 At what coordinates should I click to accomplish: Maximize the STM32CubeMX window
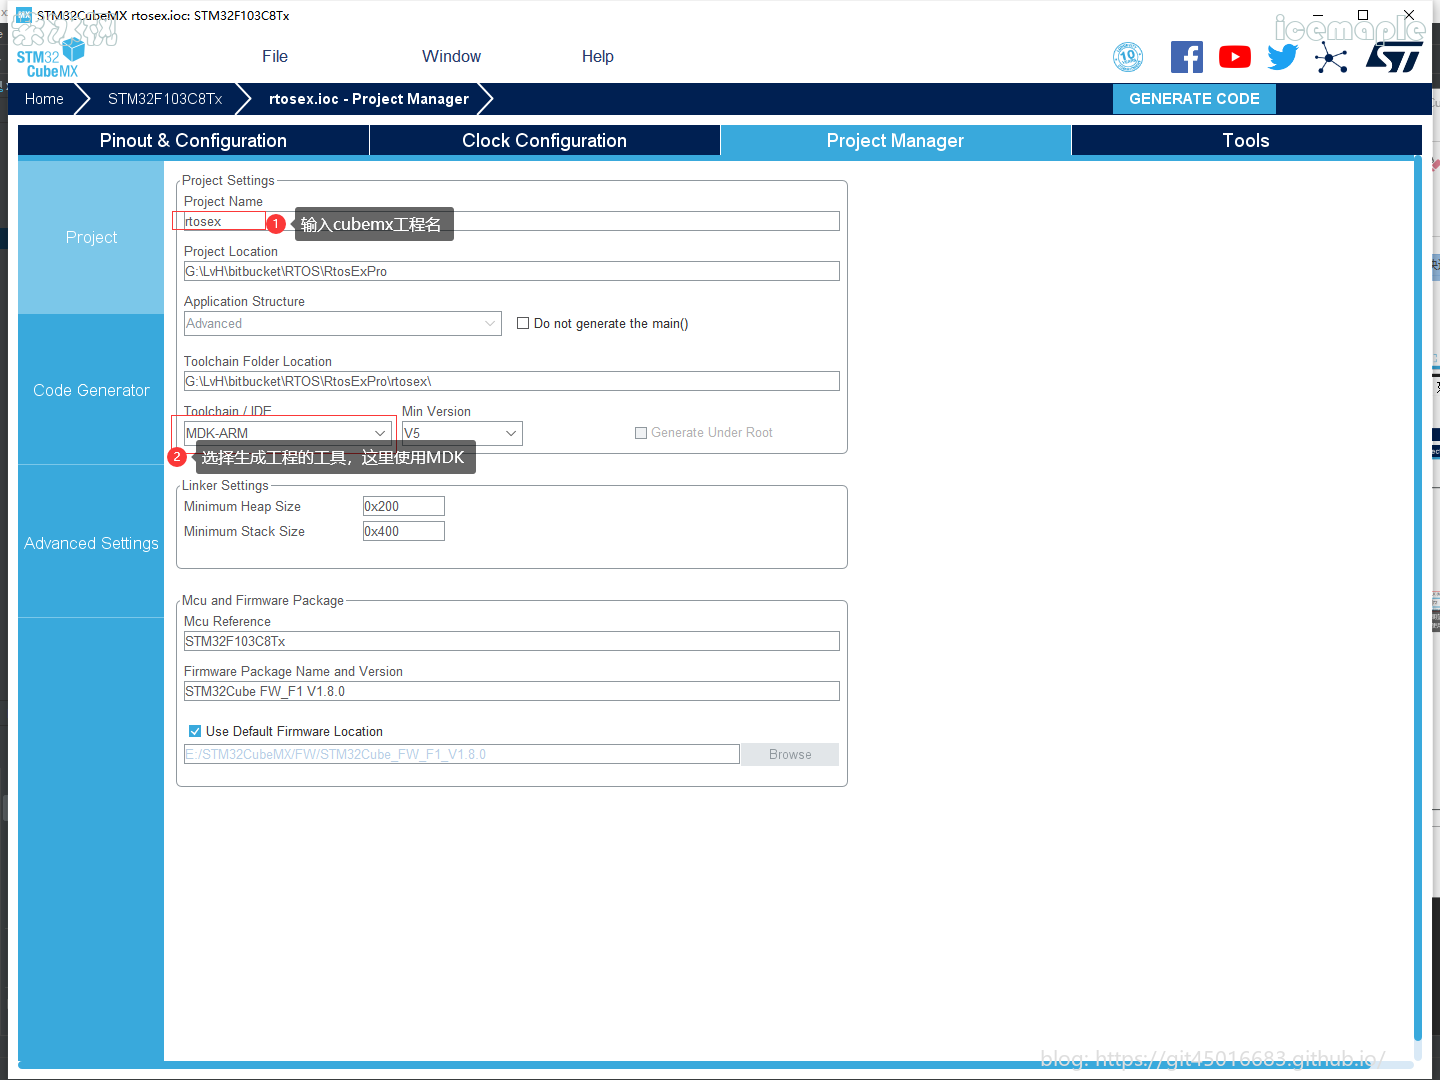point(1363,15)
